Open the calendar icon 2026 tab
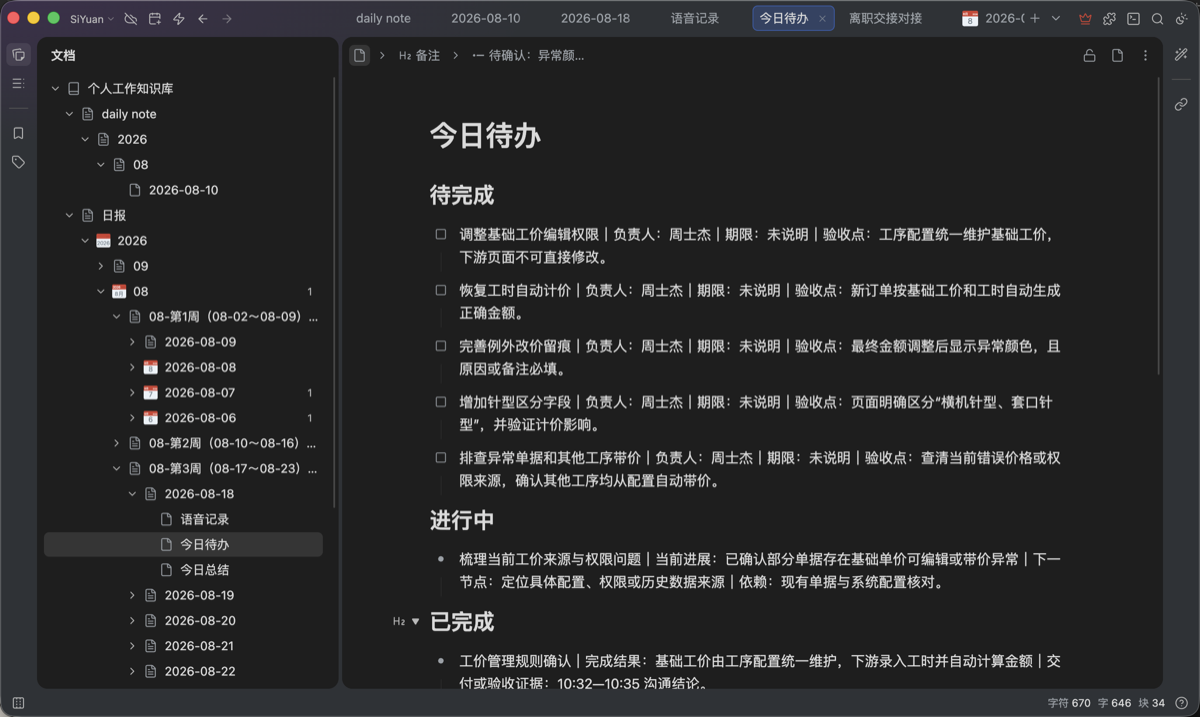Viewport: 1200px width, 717px height. [992, 19]
